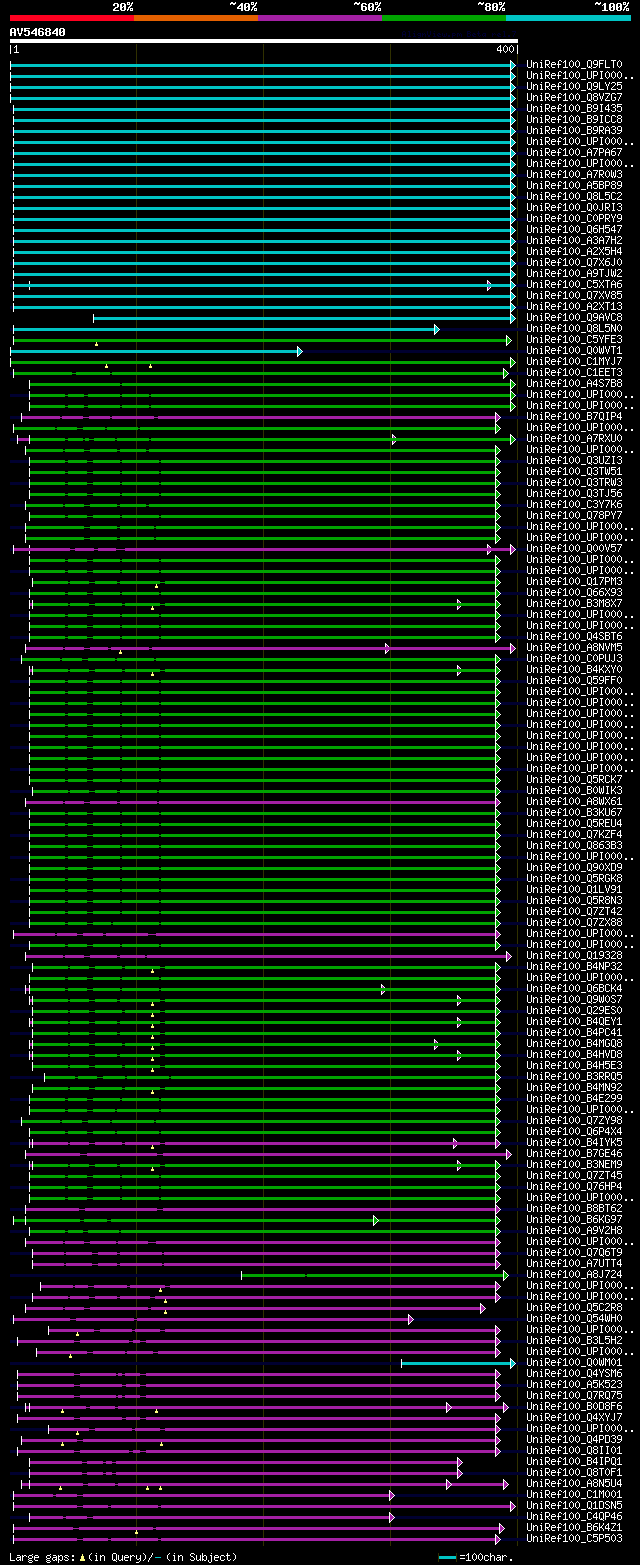Click the Large gaps legend text

click(x=124, y=1557)
